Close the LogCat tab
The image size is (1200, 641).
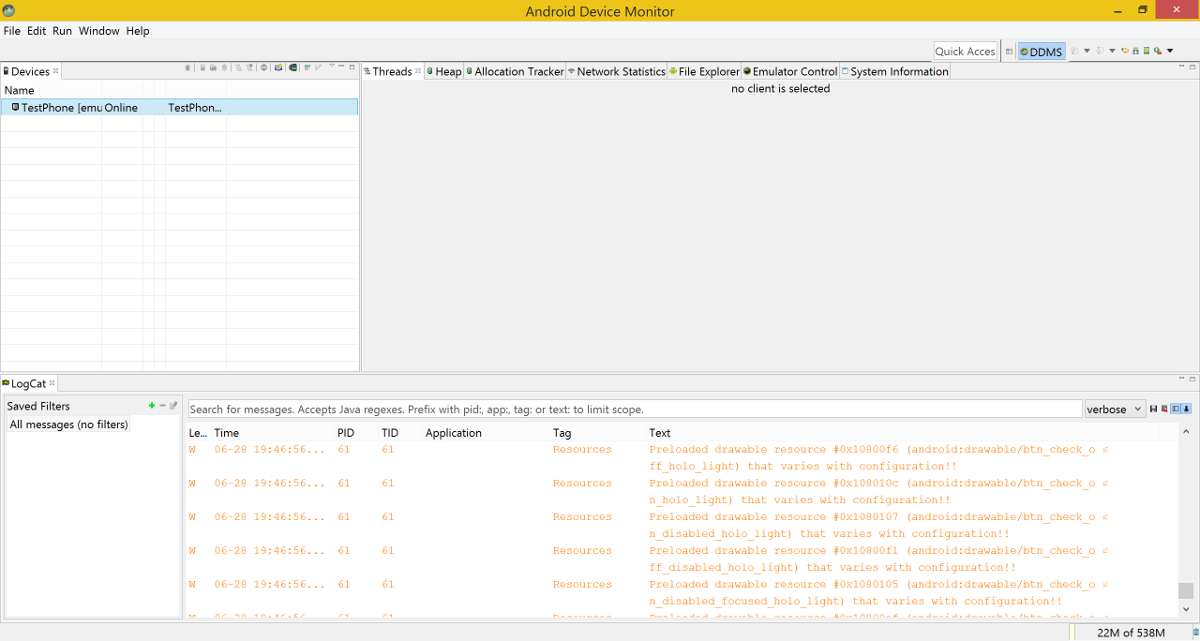[53, 383]
